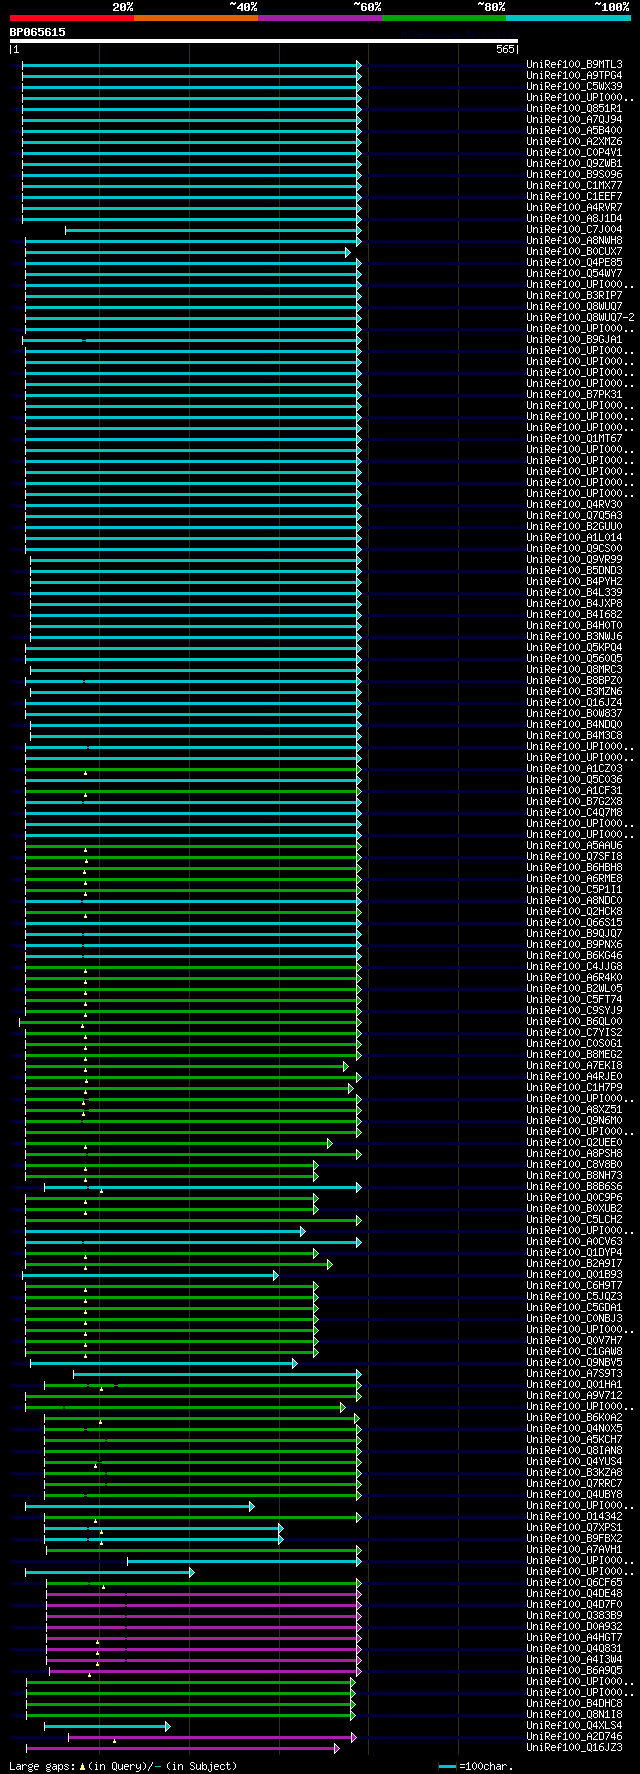Viewport: 640px width, 1774px height.
Task: Click the UniRef100_A7AVH1 label
Action: coord(574,1550)
